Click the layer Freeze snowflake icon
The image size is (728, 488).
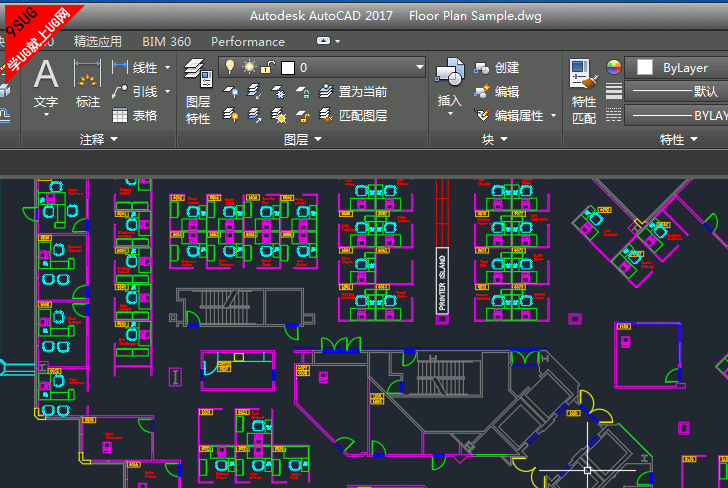tap(279, 91)
